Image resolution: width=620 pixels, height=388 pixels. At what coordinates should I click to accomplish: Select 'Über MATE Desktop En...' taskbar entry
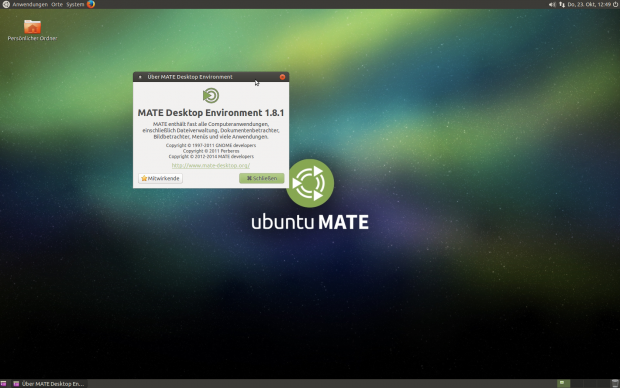[49, 384]
